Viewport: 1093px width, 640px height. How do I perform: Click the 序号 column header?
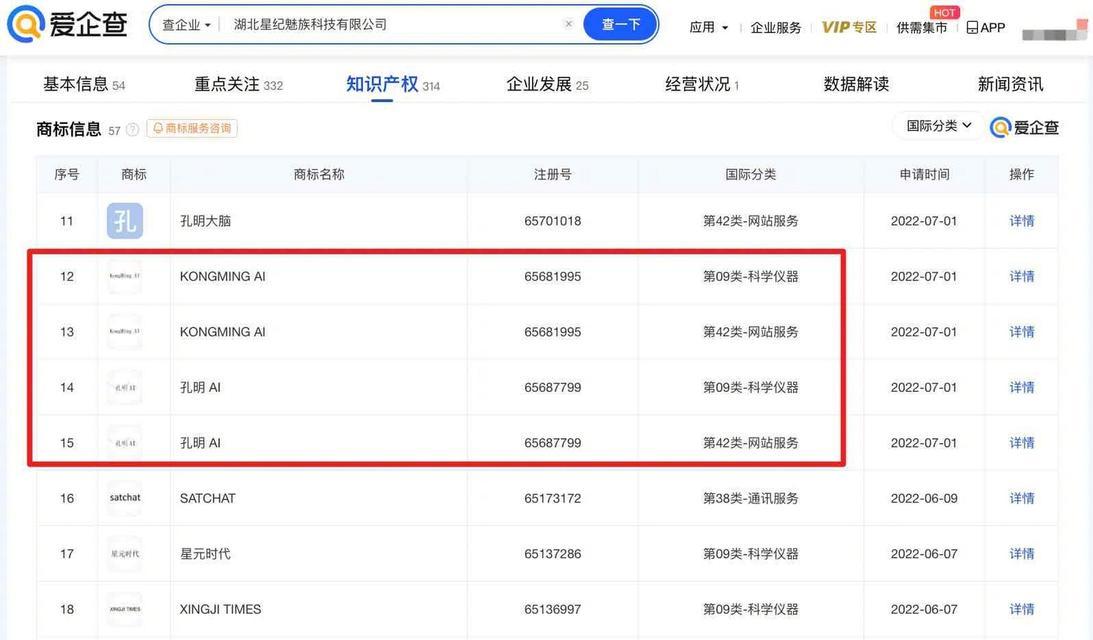[x=67, y=174]
